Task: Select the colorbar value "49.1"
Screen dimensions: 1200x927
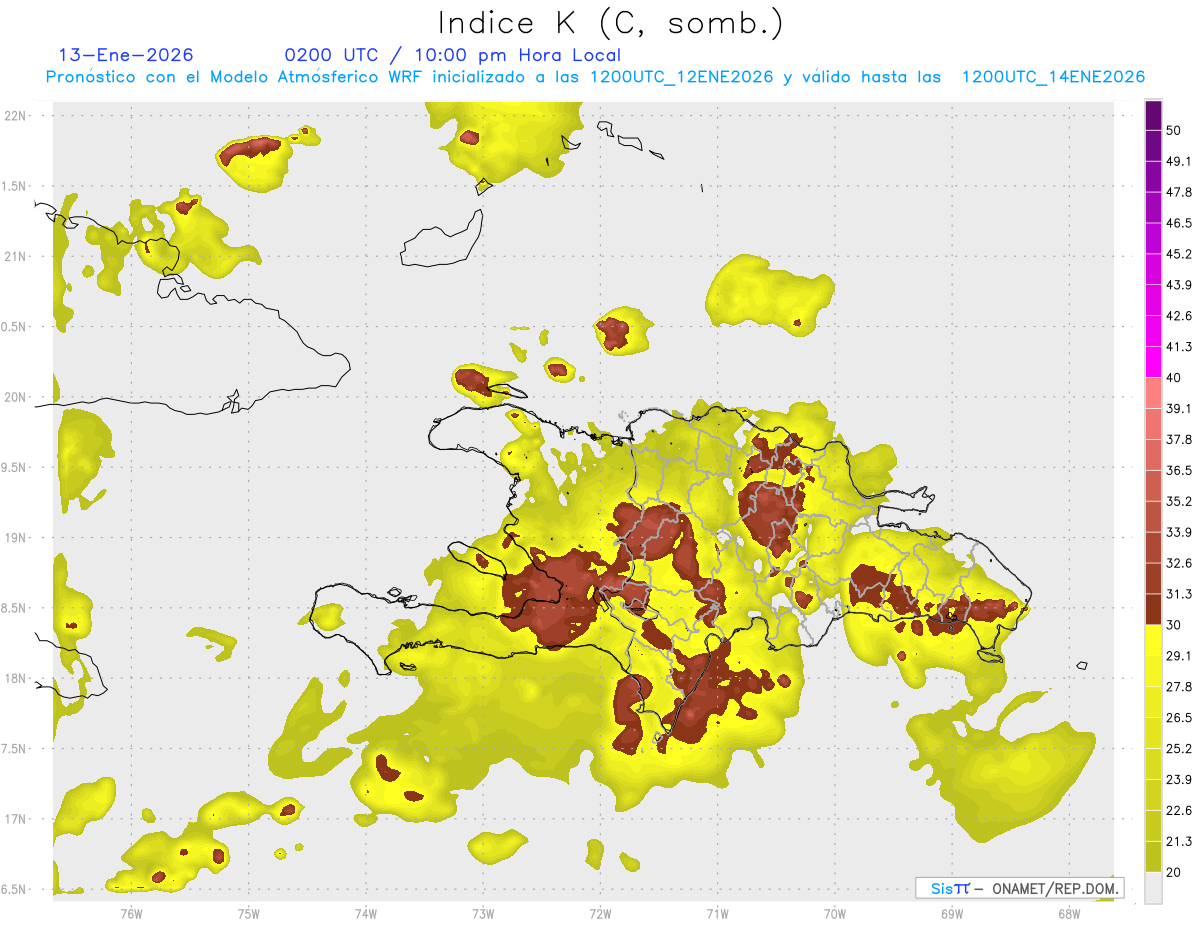Action: click(x=1179, y=161)
